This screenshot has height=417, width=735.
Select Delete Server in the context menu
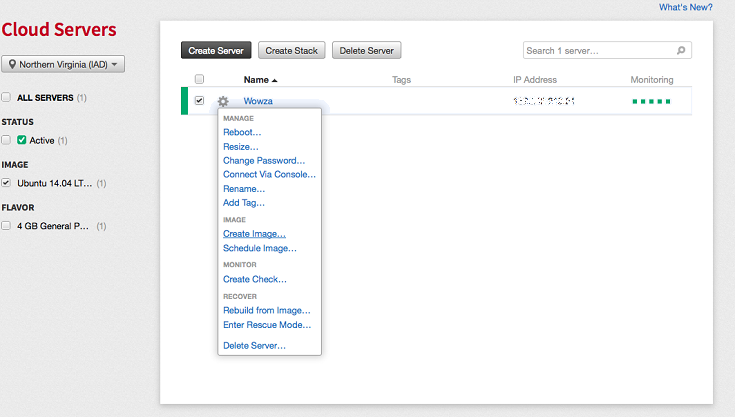pyautogui.click(x=254, y=346)
